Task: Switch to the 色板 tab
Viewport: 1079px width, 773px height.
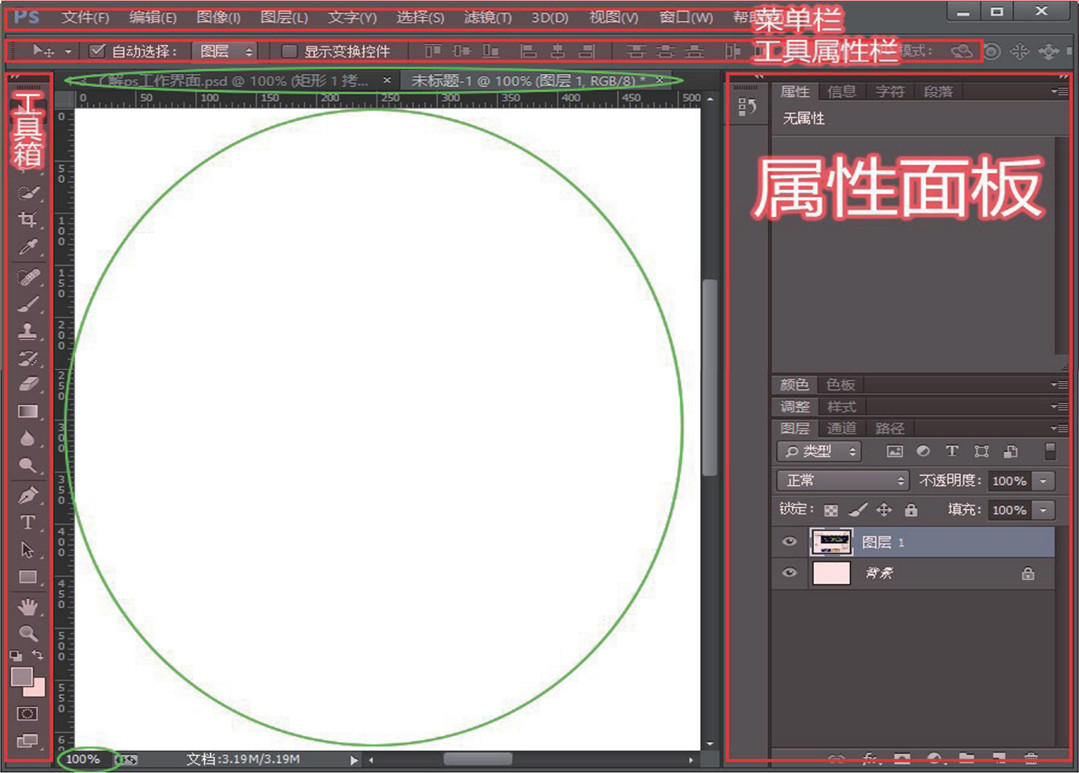Action: coord(840,384)
